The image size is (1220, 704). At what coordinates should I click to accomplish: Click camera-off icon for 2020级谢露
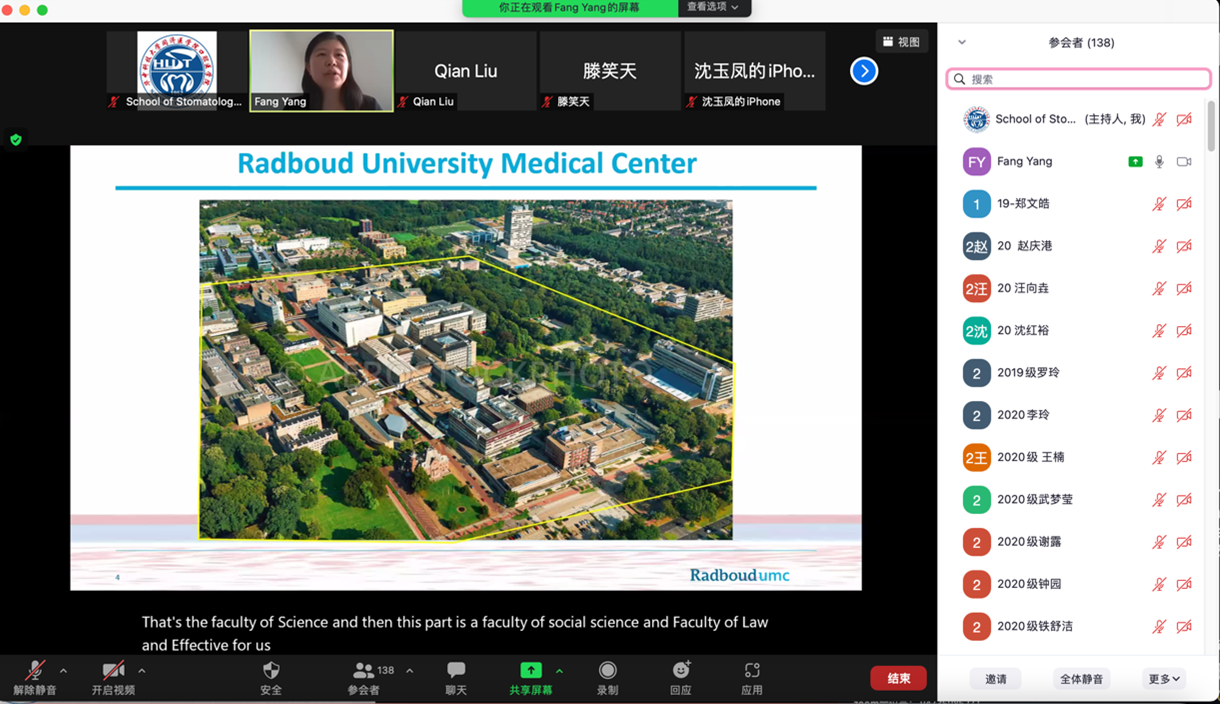coord(1184,542)
